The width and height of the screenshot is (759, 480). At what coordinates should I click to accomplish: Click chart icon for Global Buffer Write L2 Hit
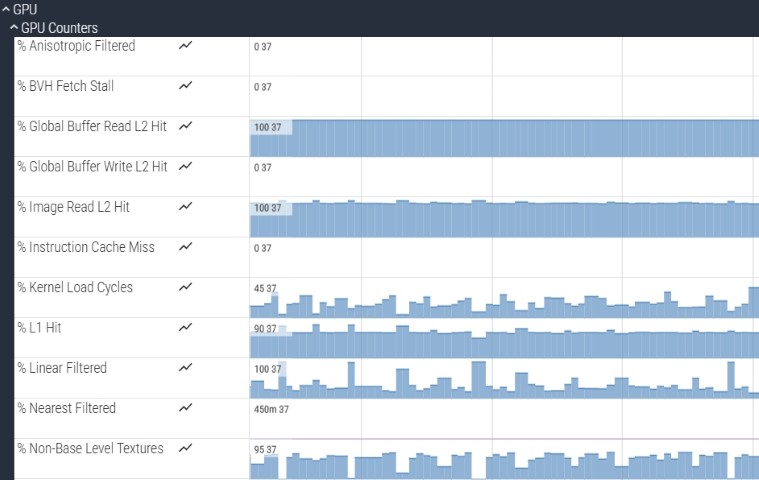(185, 167)
